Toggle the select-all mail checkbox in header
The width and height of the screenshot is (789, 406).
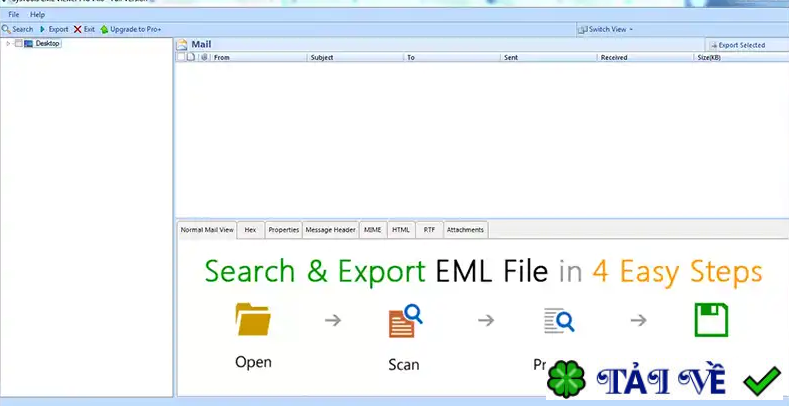[181, 57]
